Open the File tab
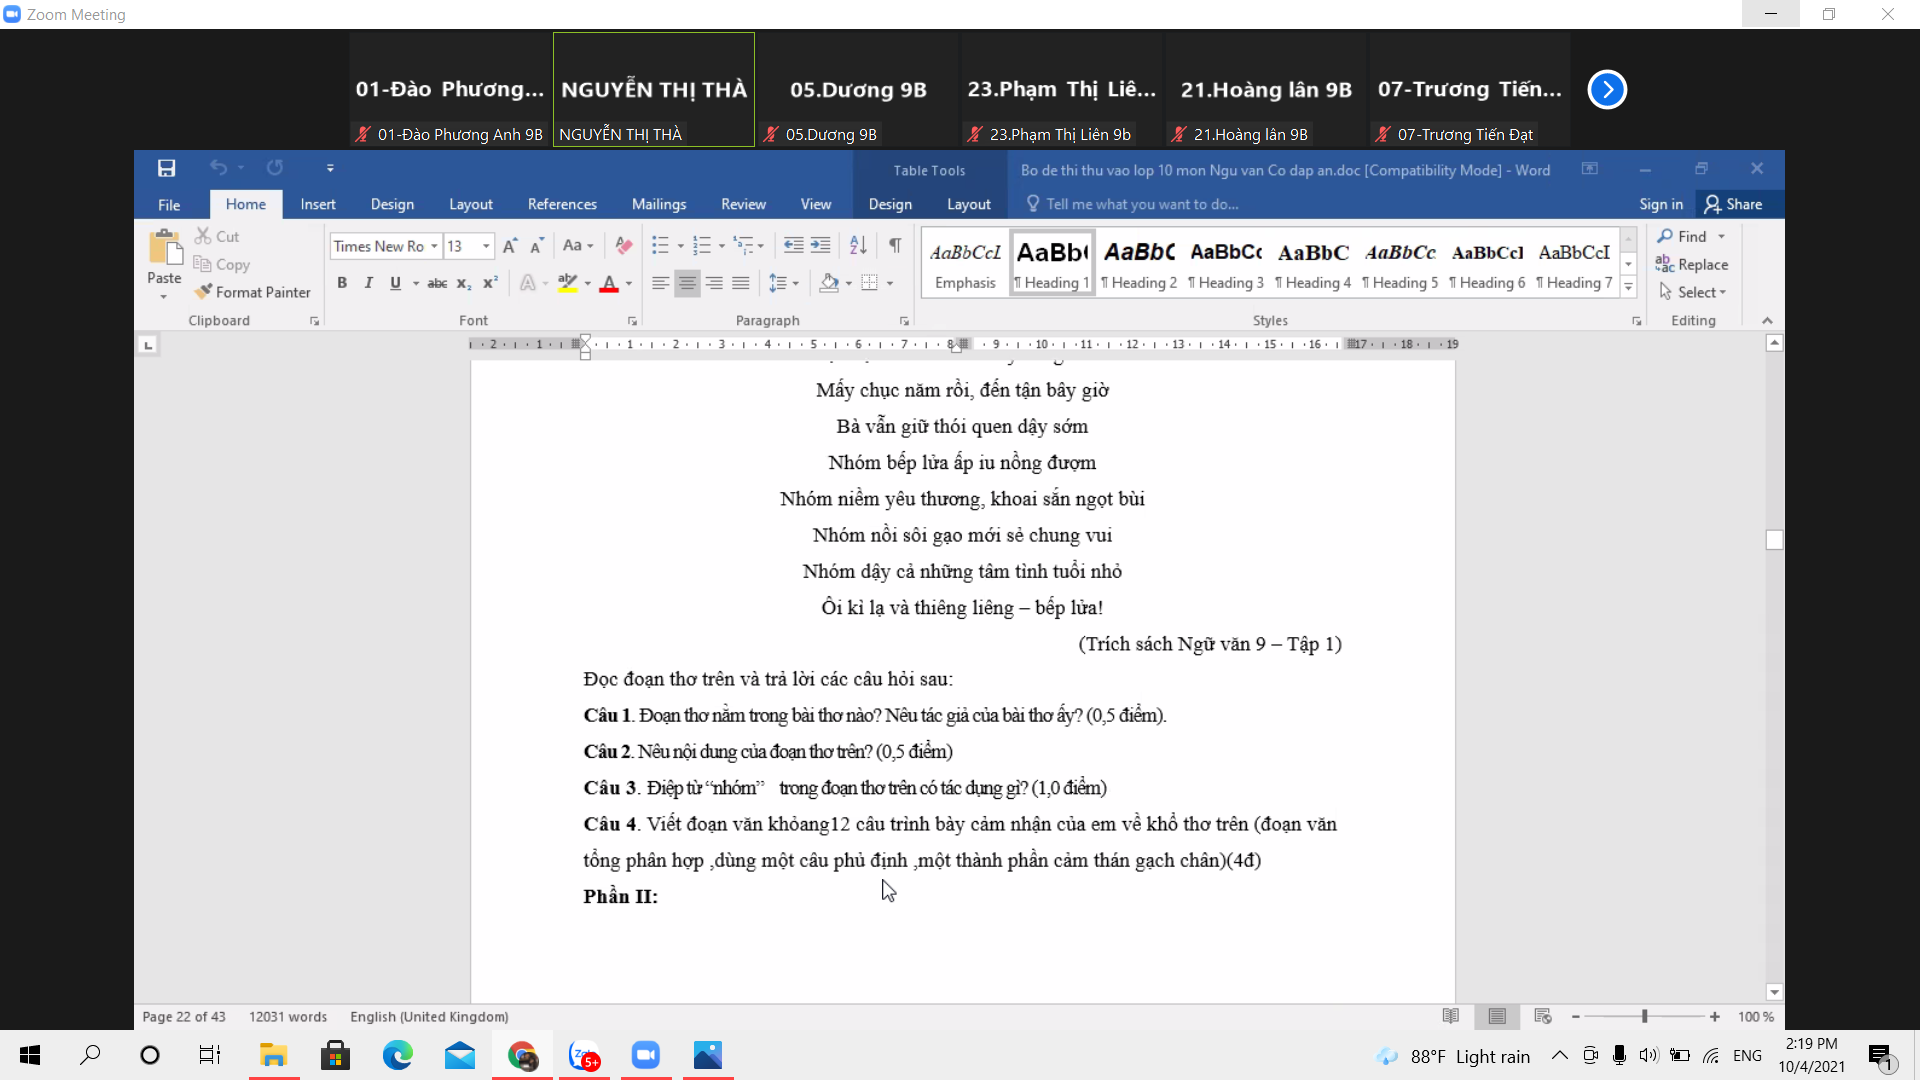The height and width of the screenshot is (1080, 1920). click(x=169, y=204)
